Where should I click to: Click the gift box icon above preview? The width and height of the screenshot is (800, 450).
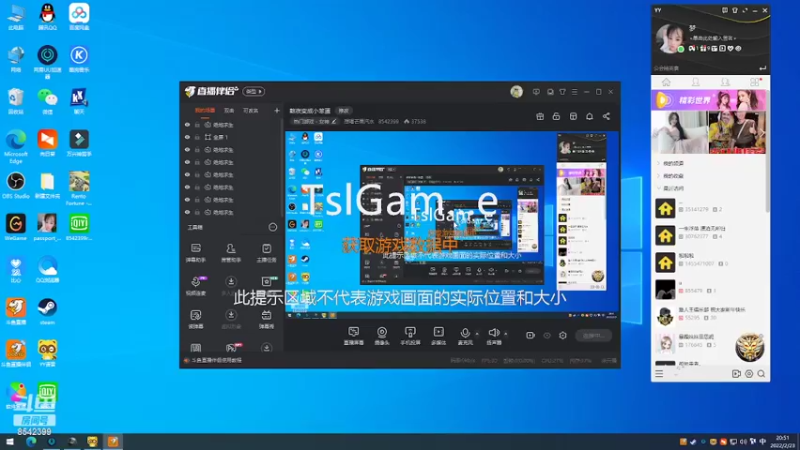point(540,116)
